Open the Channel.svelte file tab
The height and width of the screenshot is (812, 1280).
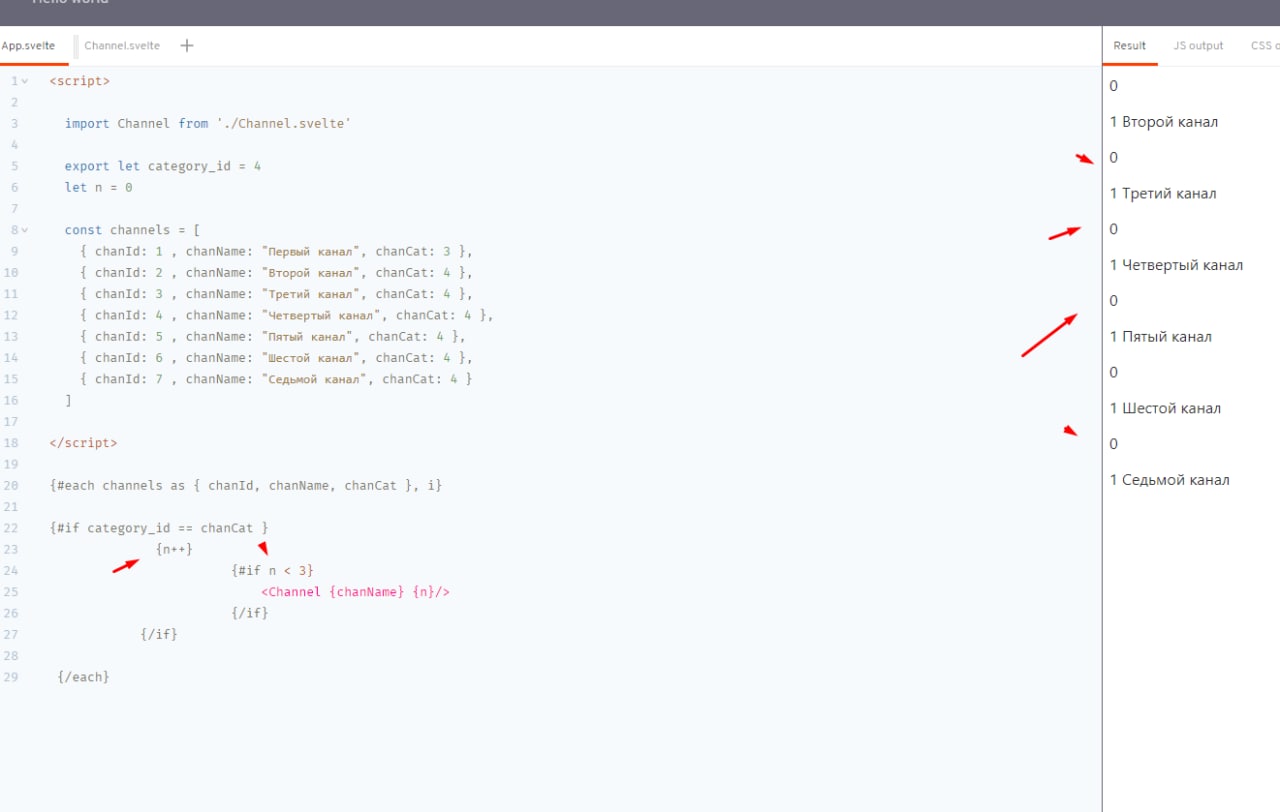pyautogui.click(x=121, y=46)
